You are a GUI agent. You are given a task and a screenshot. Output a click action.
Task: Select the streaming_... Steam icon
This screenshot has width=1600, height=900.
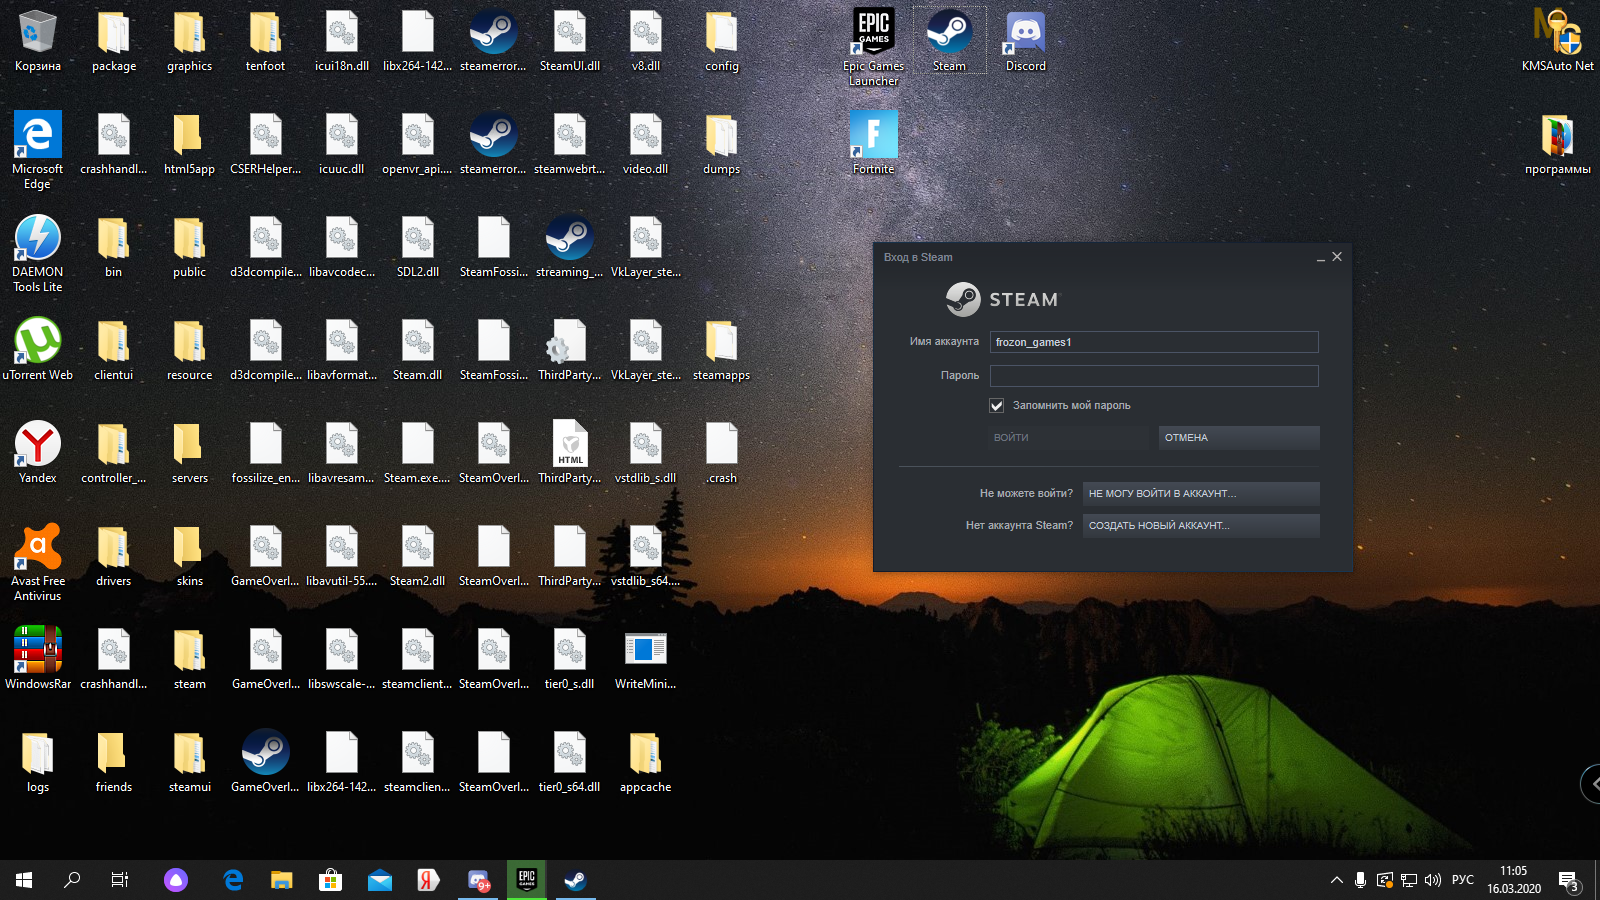[569, 246]
